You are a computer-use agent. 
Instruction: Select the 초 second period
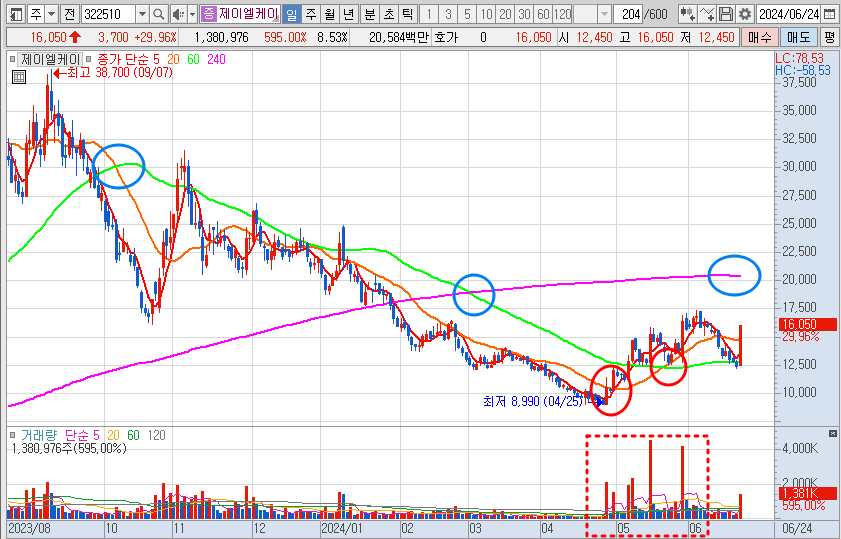(389, 14)
